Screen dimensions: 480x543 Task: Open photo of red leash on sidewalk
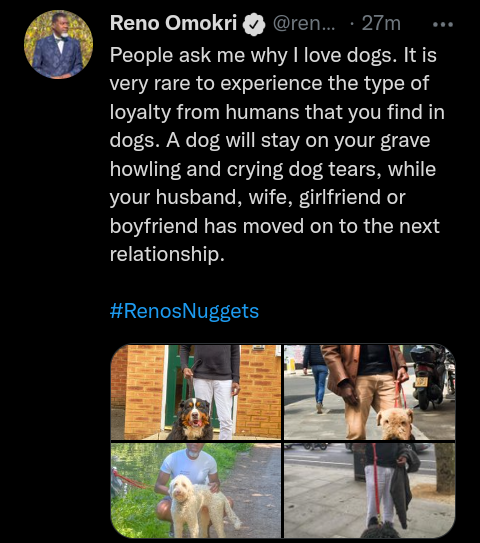click(369, 490)
